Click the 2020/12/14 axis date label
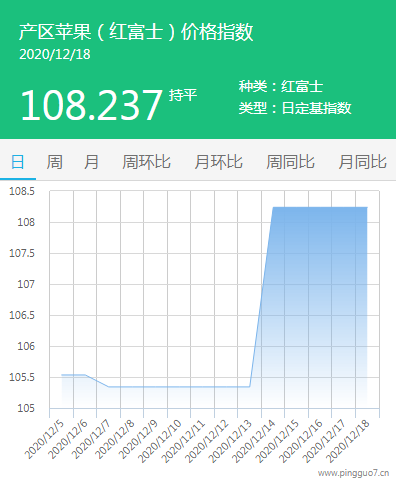Screen dimensions: 396x485 click(254, 441)
